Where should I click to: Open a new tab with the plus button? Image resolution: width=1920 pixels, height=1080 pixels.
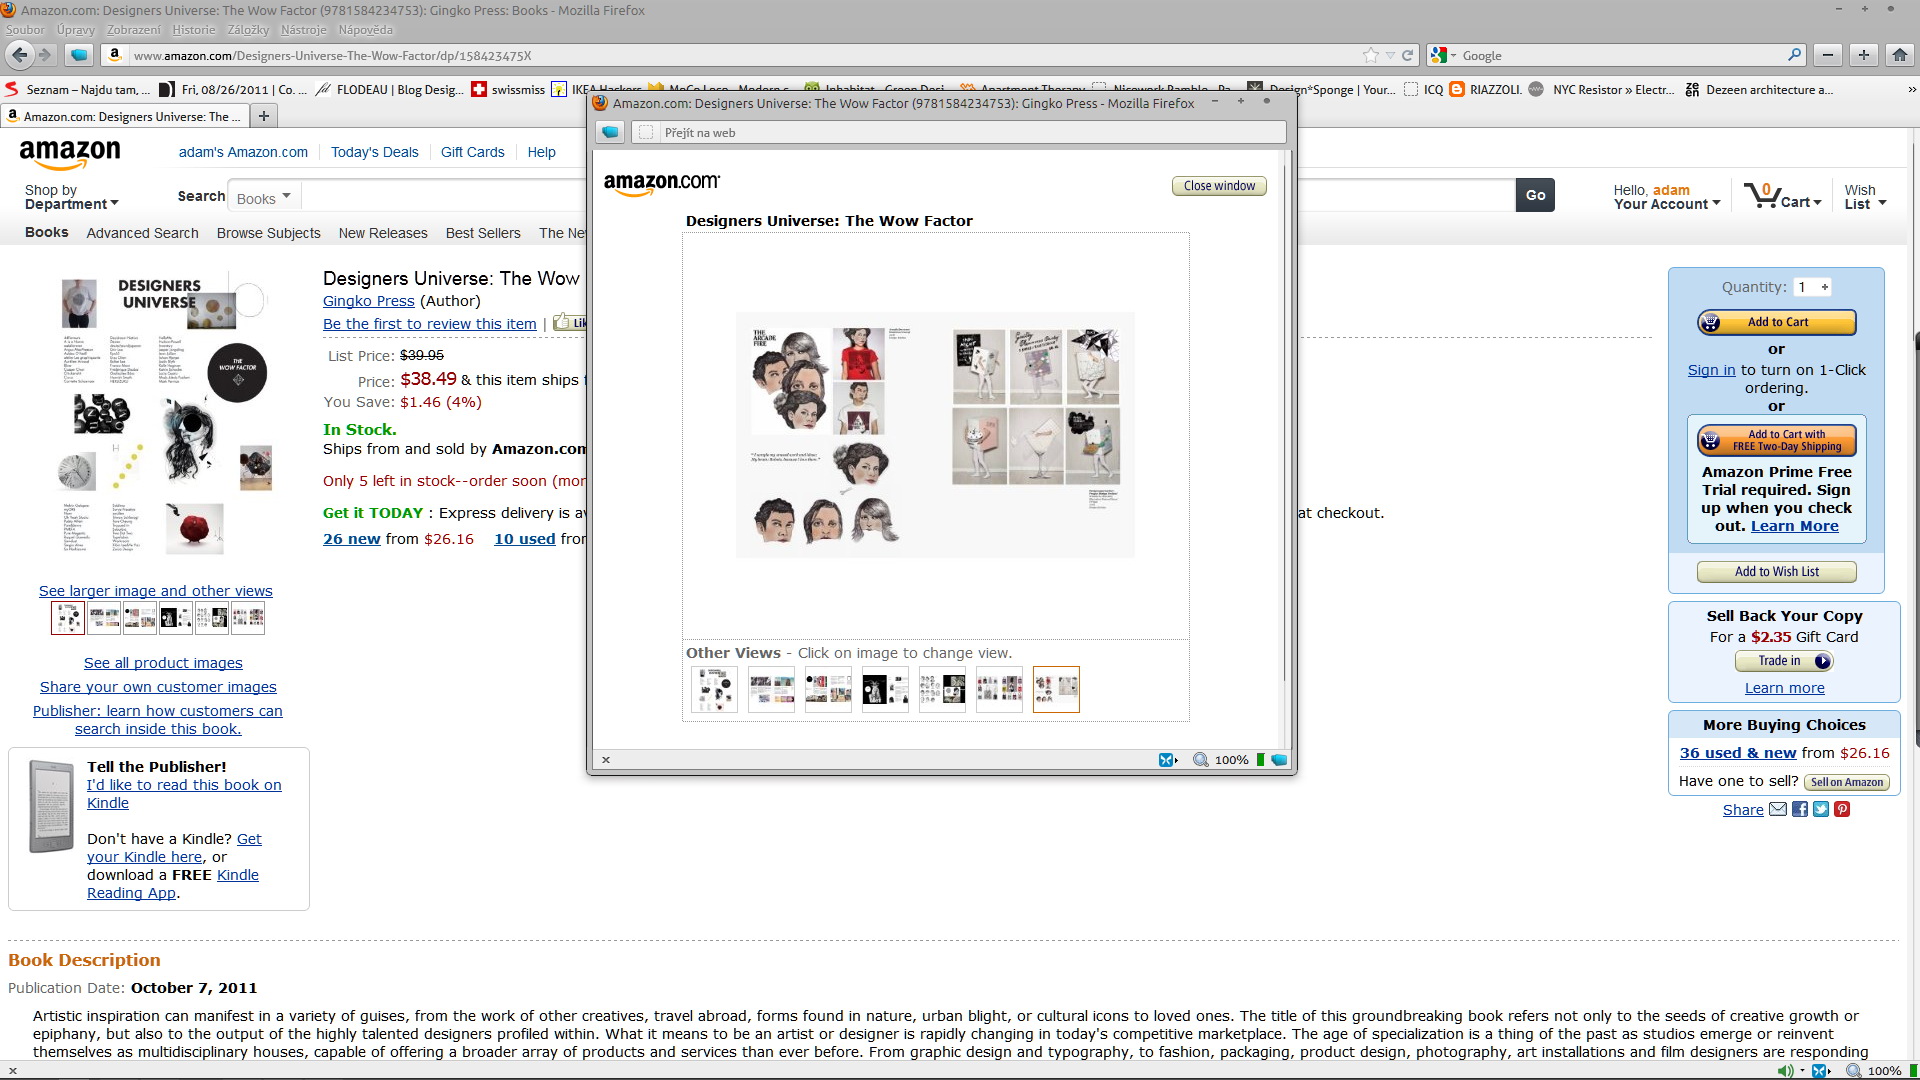click(264, 116)
